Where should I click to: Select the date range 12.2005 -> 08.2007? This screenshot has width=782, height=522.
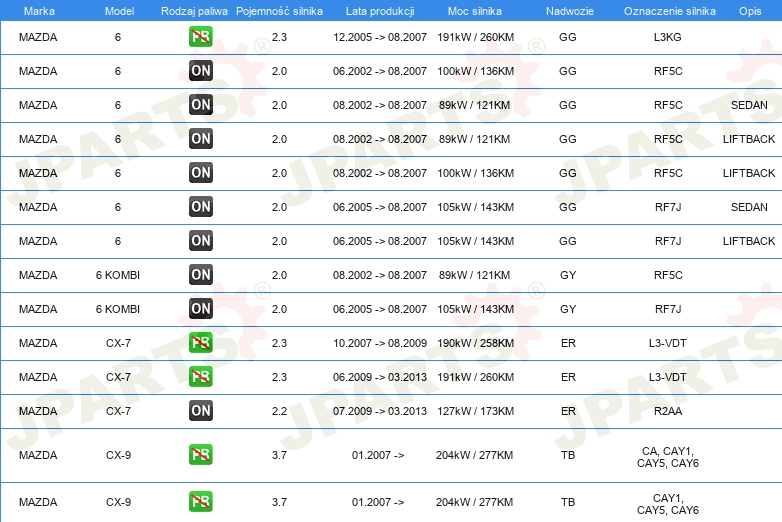click(380, 37)
